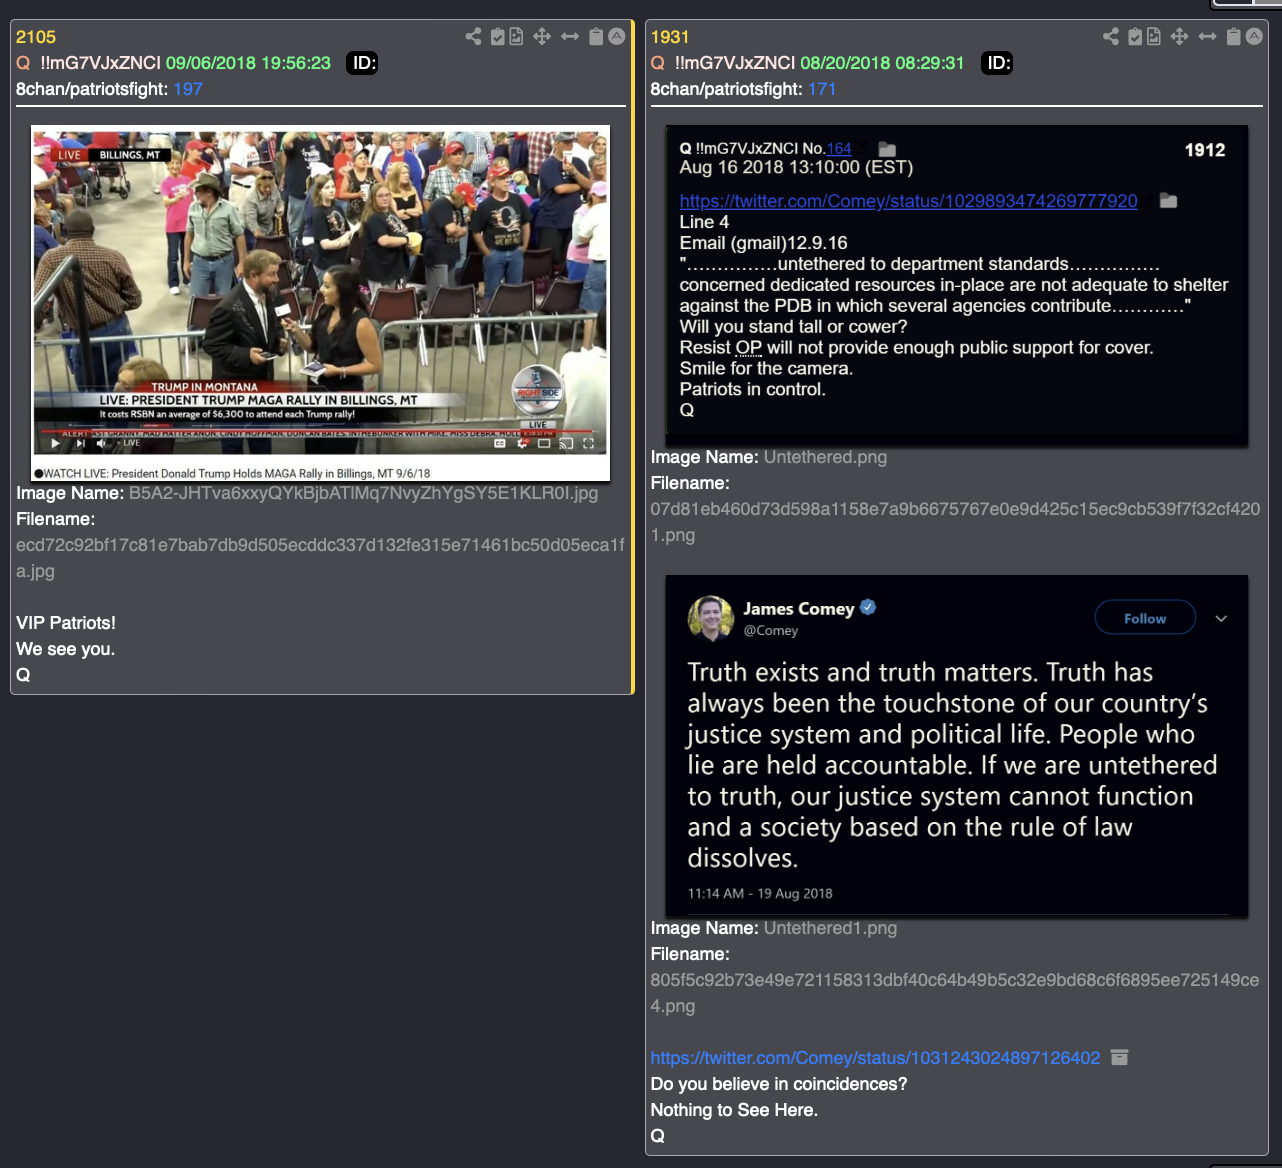Click document image icon on post 1931

tap(1154, 37)
